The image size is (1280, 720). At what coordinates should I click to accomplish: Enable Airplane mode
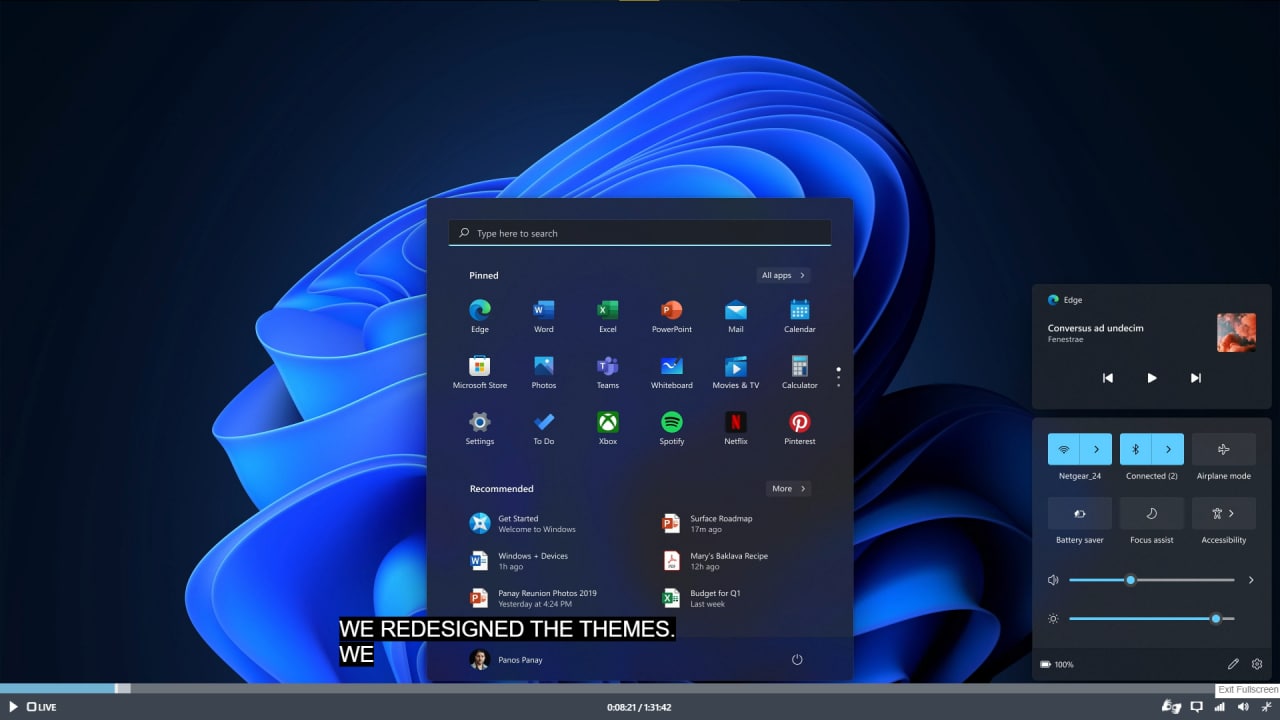pos(1224,449)
